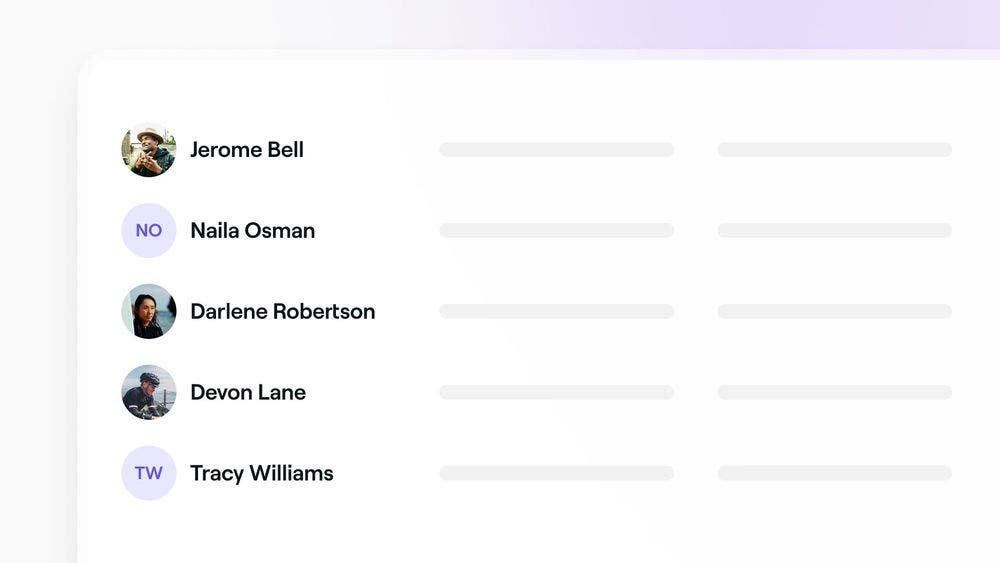Click second placeholder bar in Tracy Williams row
Screen dimensions: 1000x563
tap(834, 473)
